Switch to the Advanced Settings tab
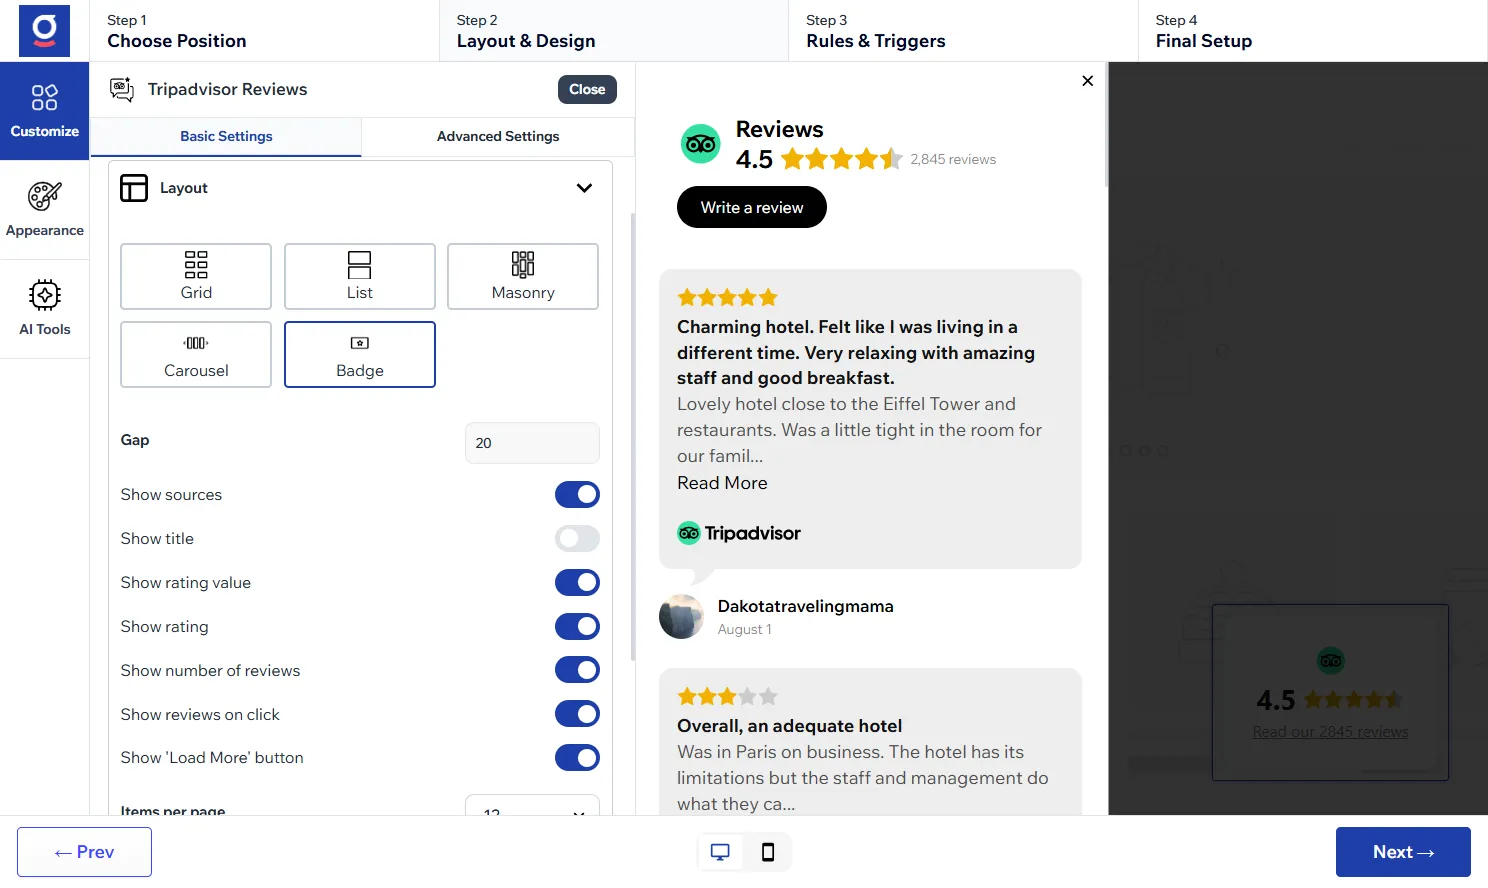1488x888 pixels. [498, 137]
